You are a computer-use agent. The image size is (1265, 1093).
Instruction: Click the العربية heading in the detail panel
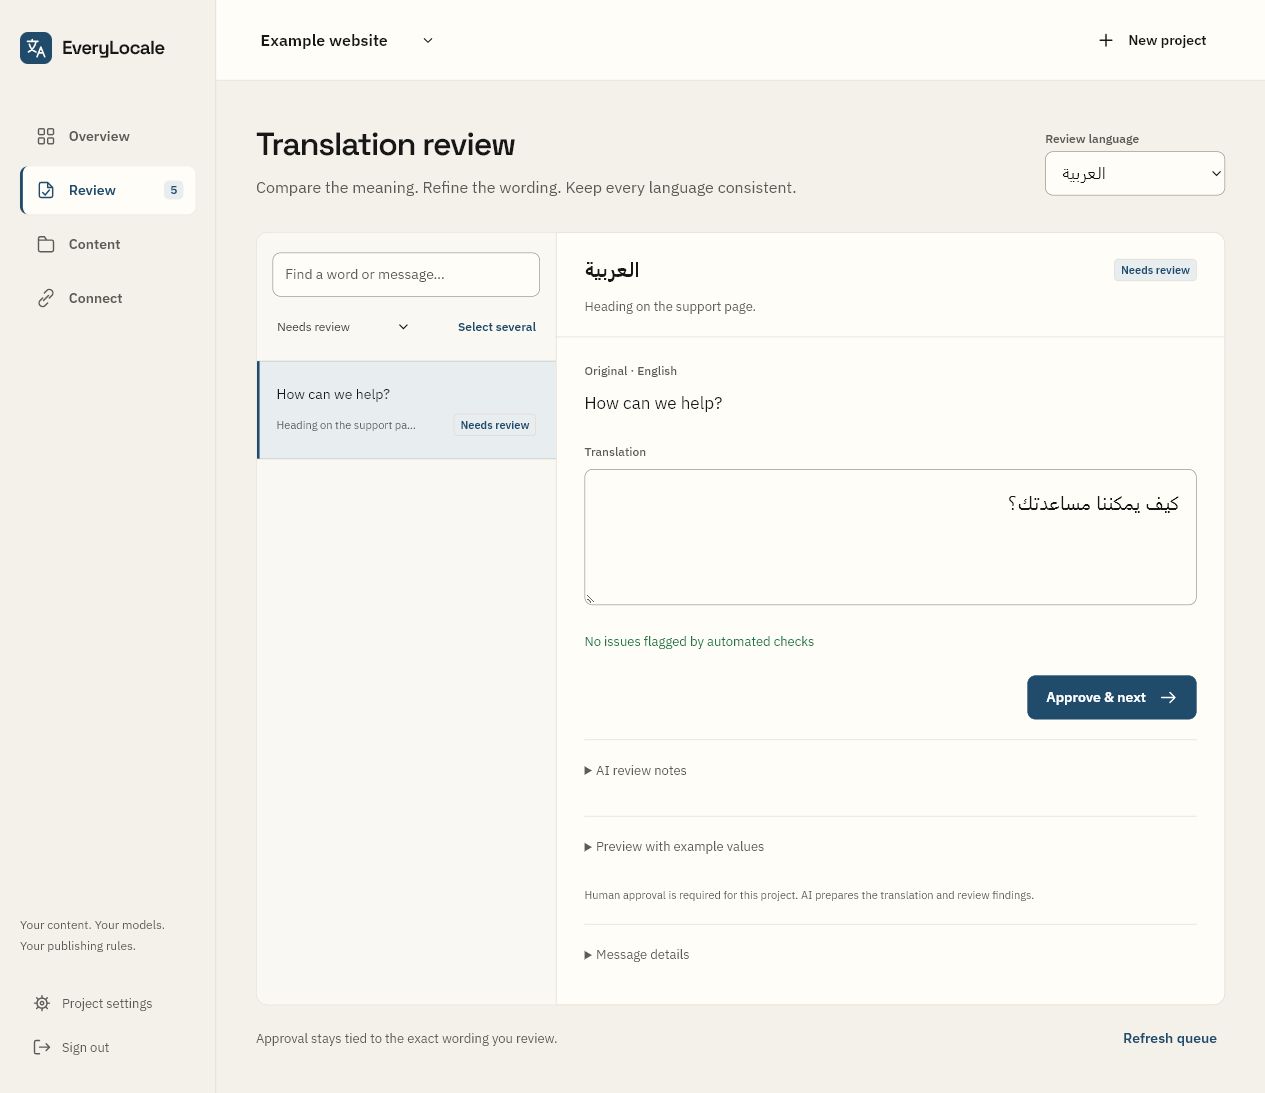coord(612,270)
